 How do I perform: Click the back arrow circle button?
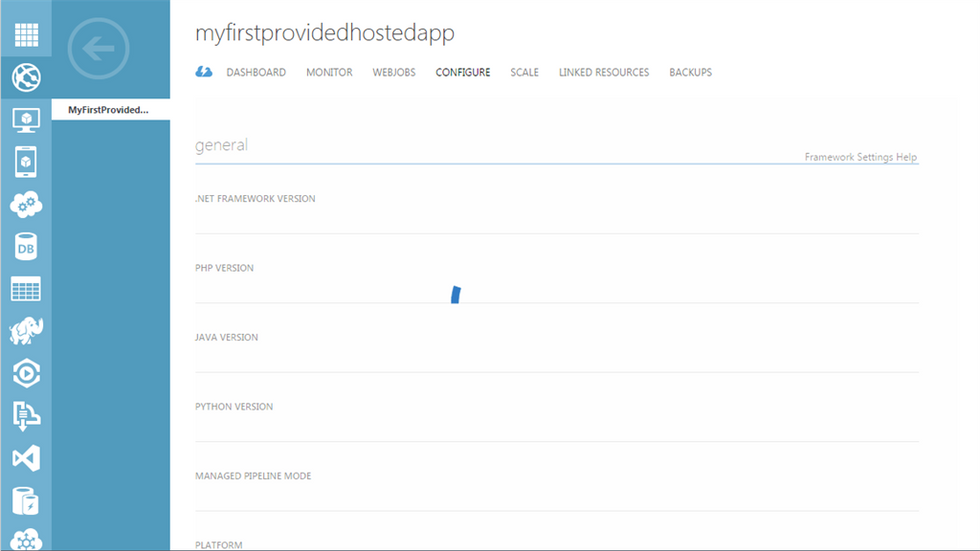pyautogui.click(x=98, y=49)
